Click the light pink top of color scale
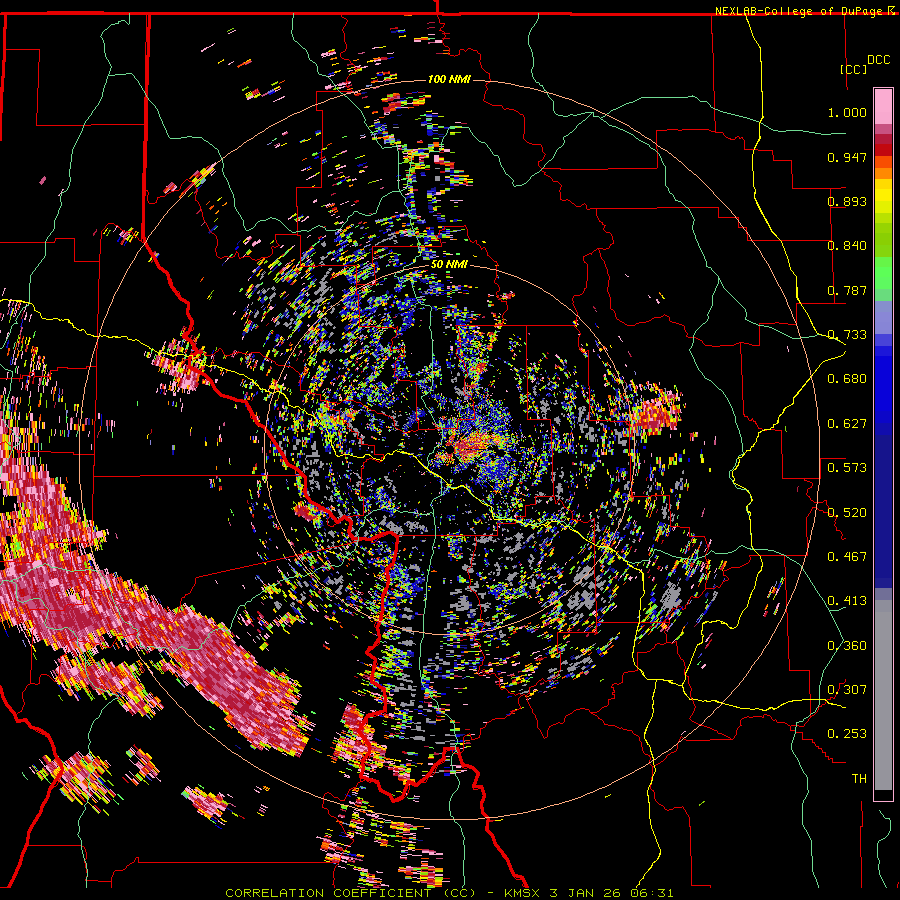The image size is (900, 900). (883, 106)
